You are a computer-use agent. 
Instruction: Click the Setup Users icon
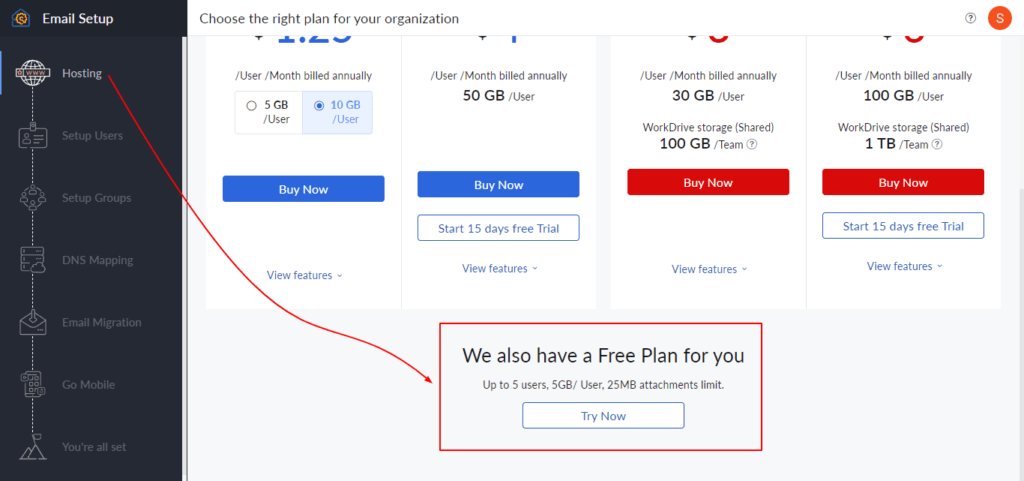(32, 136)
